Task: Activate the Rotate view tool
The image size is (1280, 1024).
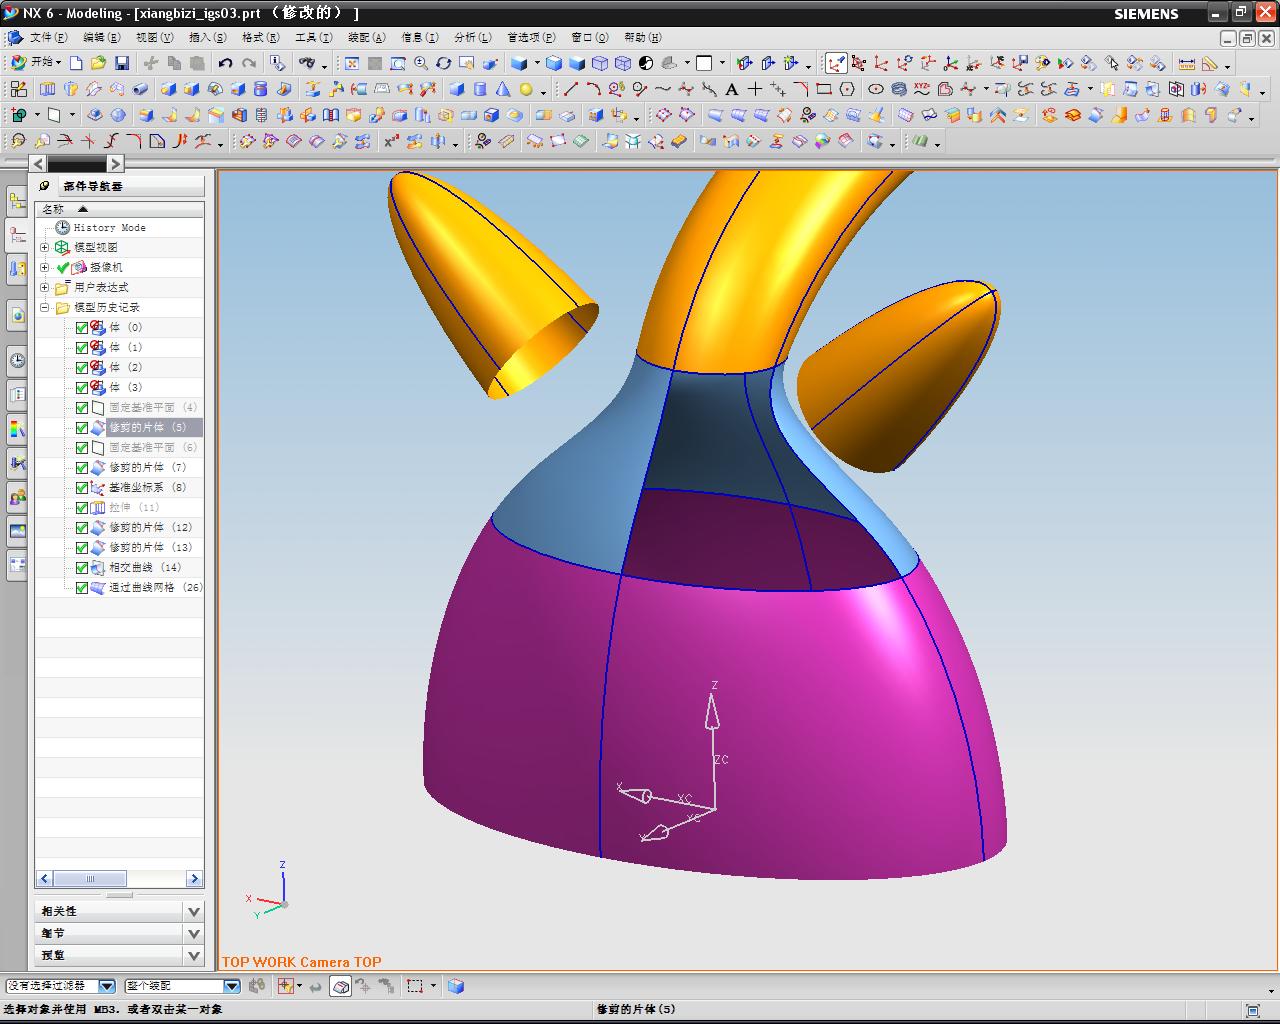Action: [x=444, y=63]
